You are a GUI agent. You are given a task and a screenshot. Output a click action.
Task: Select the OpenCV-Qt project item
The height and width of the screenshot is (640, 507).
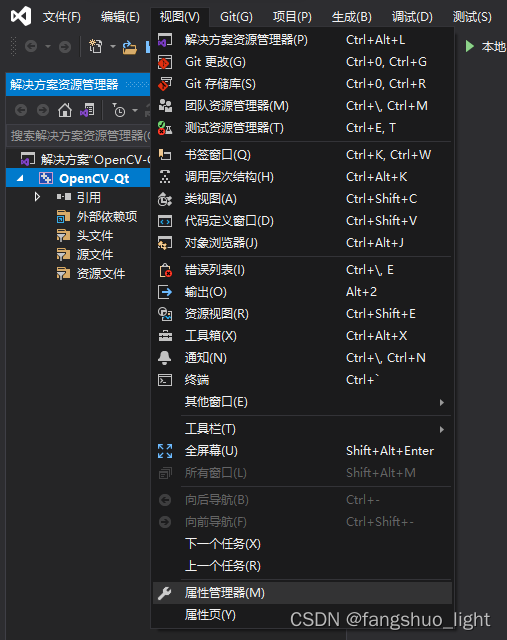point(94,178)
